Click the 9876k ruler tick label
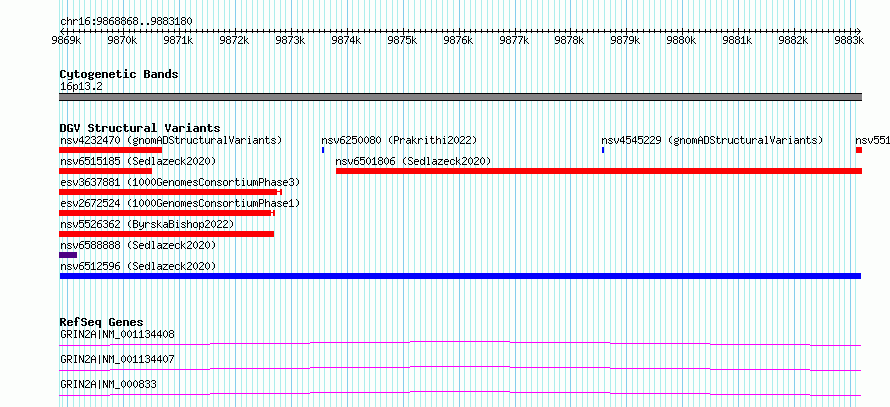890x407 pixels. point(457,40)
